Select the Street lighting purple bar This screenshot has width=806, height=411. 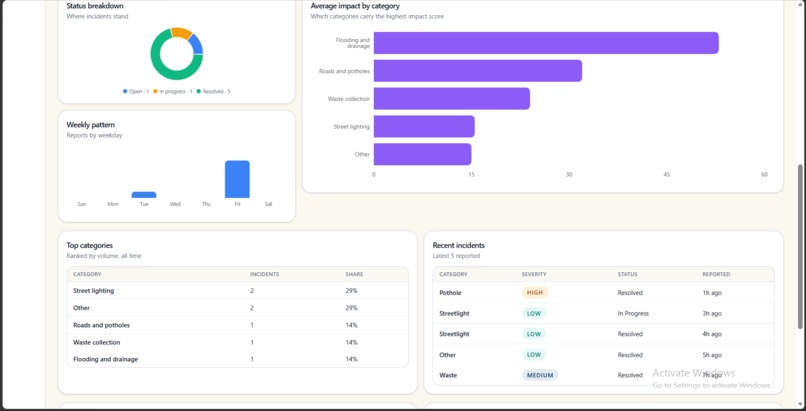coord(424,126)
